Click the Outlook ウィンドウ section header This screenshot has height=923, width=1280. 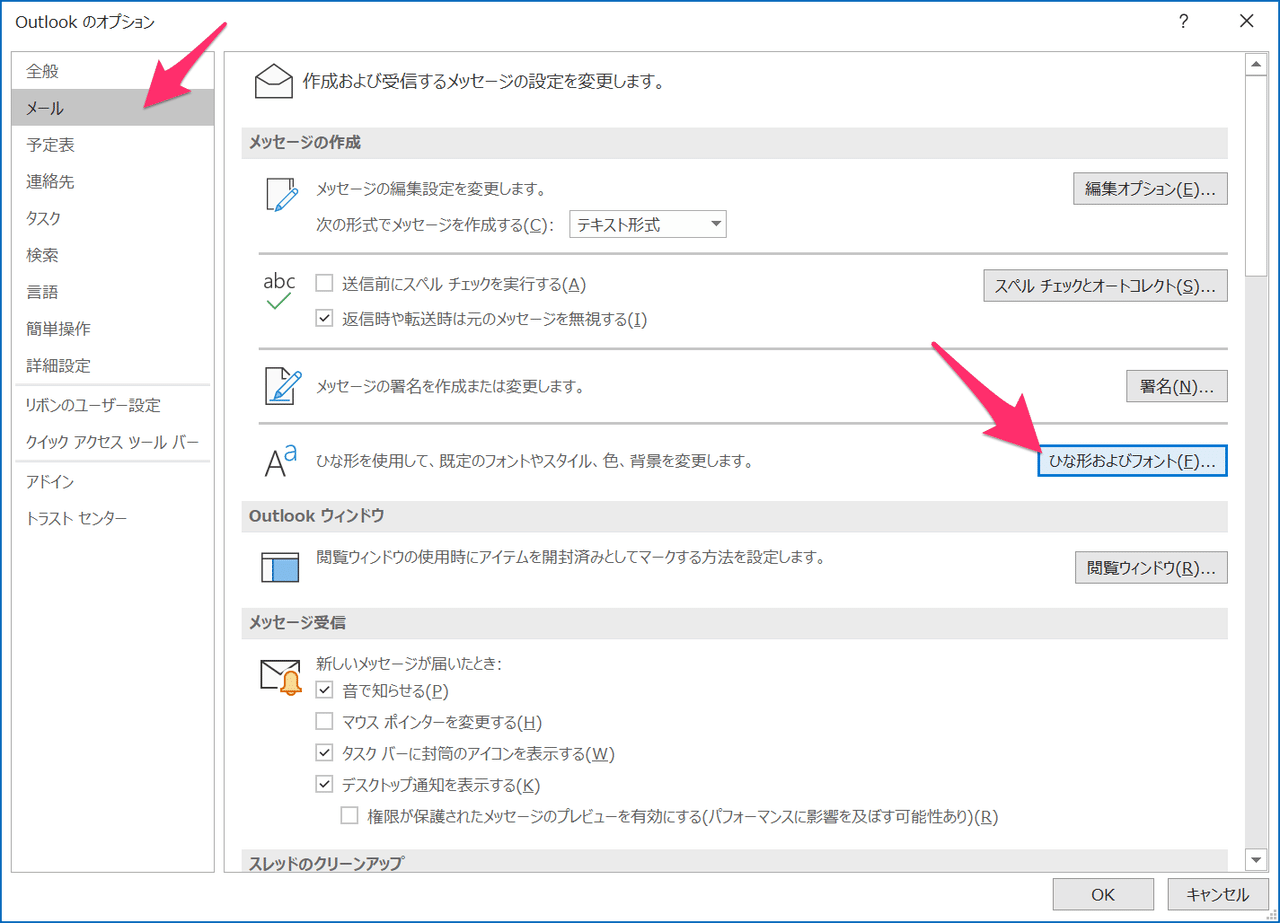pos(735,516)
